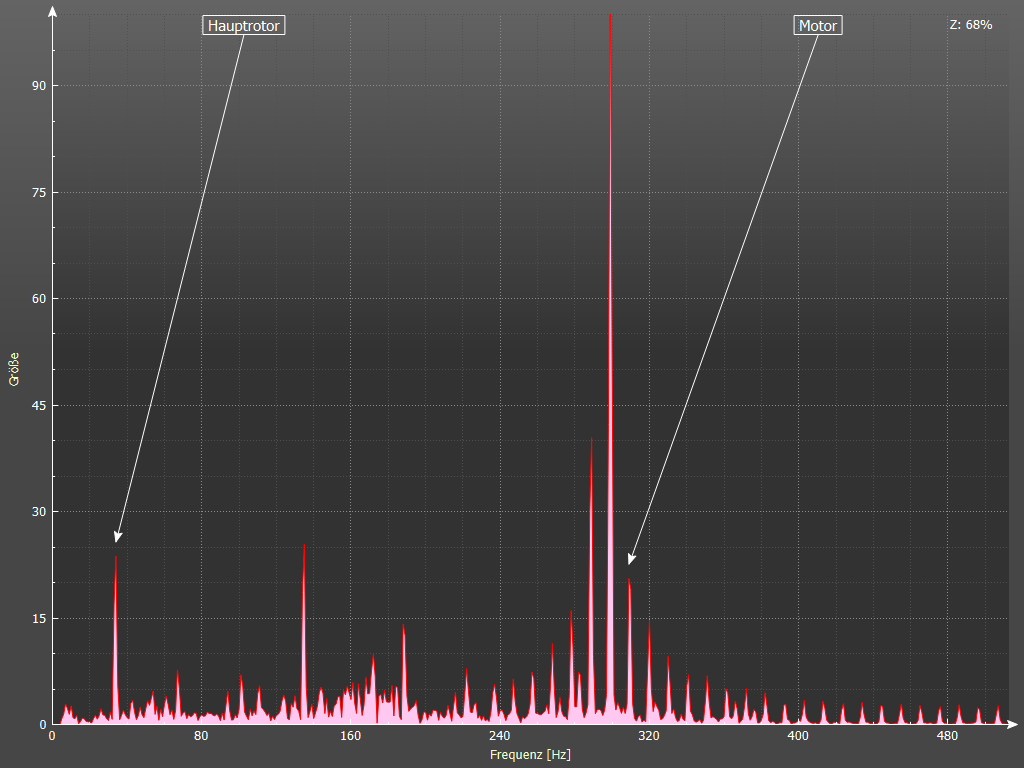Click the arrowhead at the Hauptrotor peak
This screenshot has height=768, width=1024.
click(118, 538)
